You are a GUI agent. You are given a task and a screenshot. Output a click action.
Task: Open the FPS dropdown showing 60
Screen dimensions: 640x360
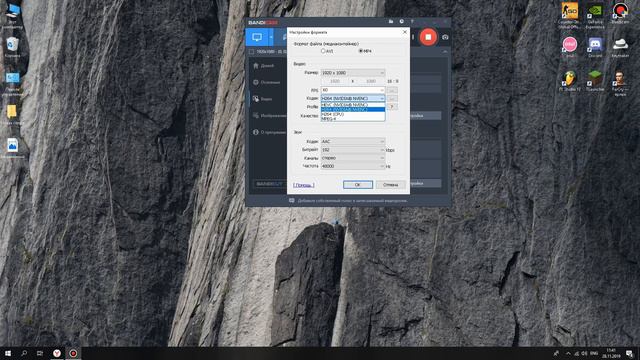pyautogui.click(x=353, y=90)
